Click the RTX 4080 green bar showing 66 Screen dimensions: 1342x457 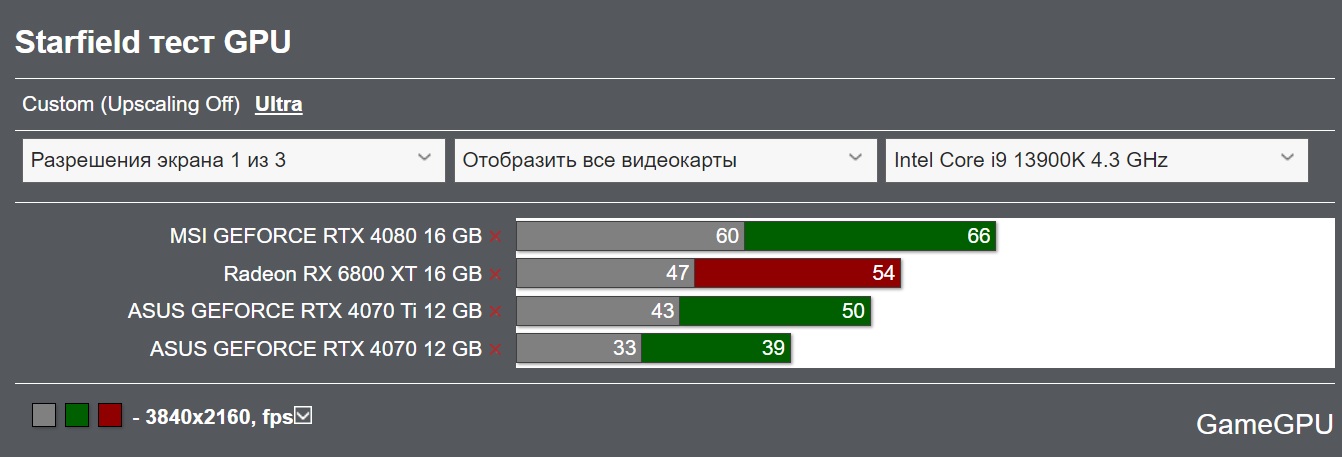(870, 236)
